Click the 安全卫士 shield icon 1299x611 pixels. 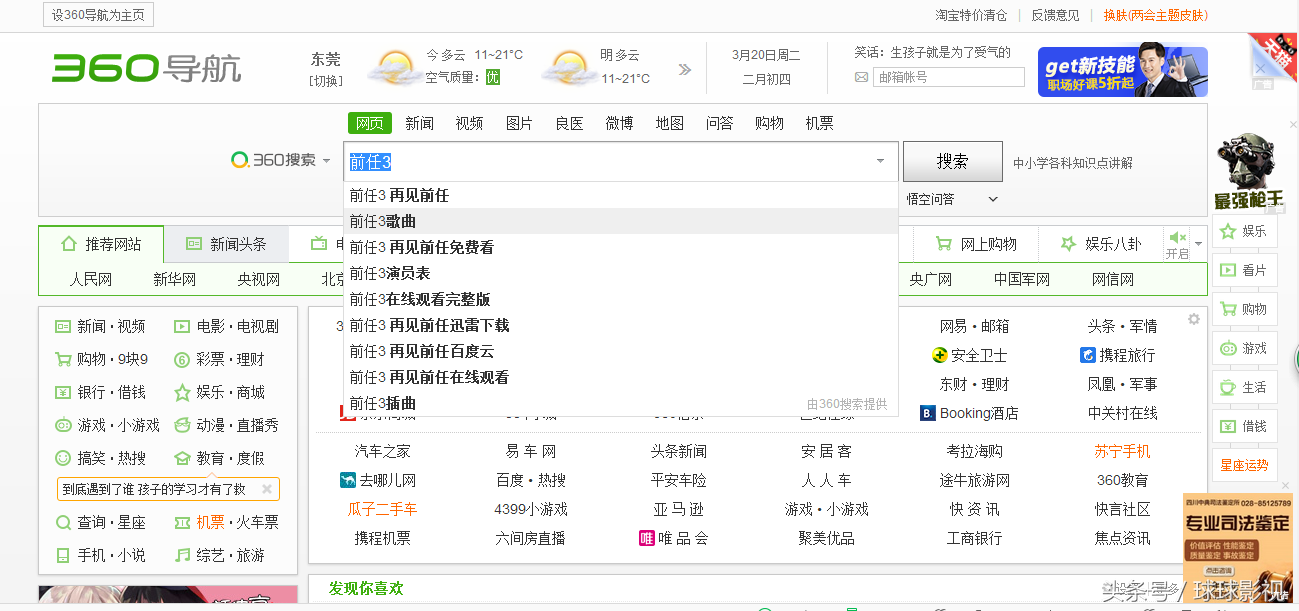click(939, 355)
